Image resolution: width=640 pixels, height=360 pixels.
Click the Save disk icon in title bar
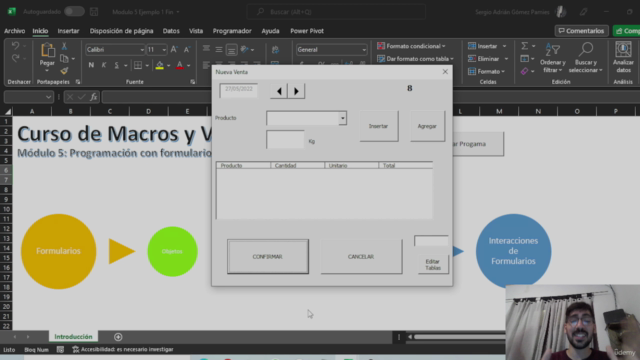click(94, 11)
